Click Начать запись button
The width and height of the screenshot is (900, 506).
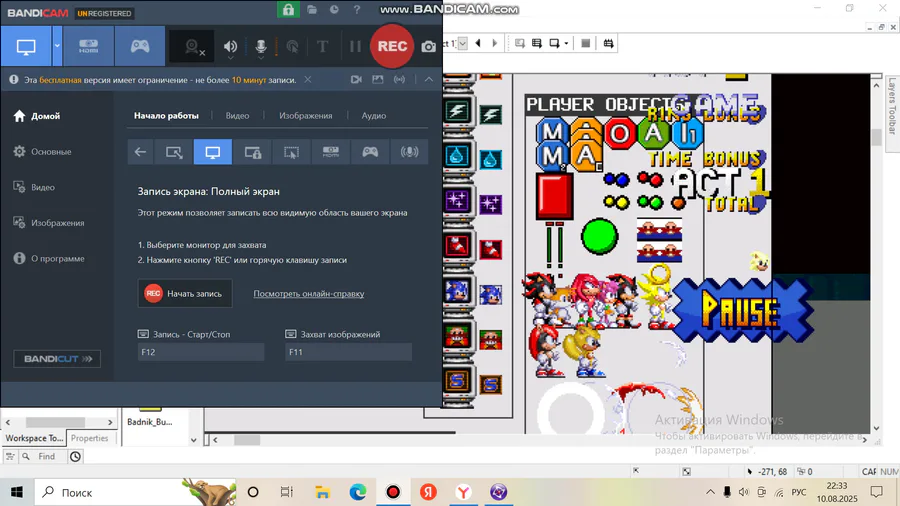pos(185,294)
